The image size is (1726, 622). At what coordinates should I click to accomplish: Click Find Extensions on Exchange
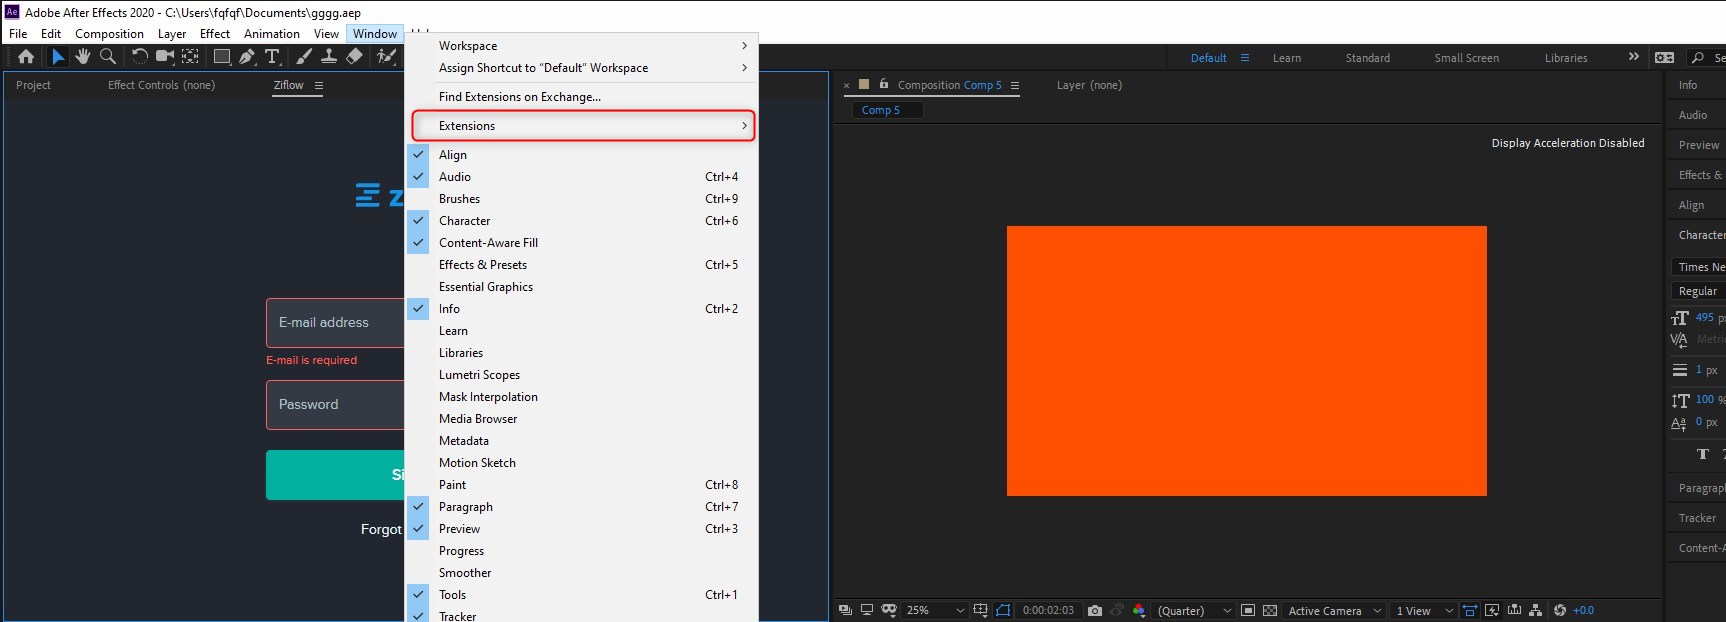coord(519,97)
